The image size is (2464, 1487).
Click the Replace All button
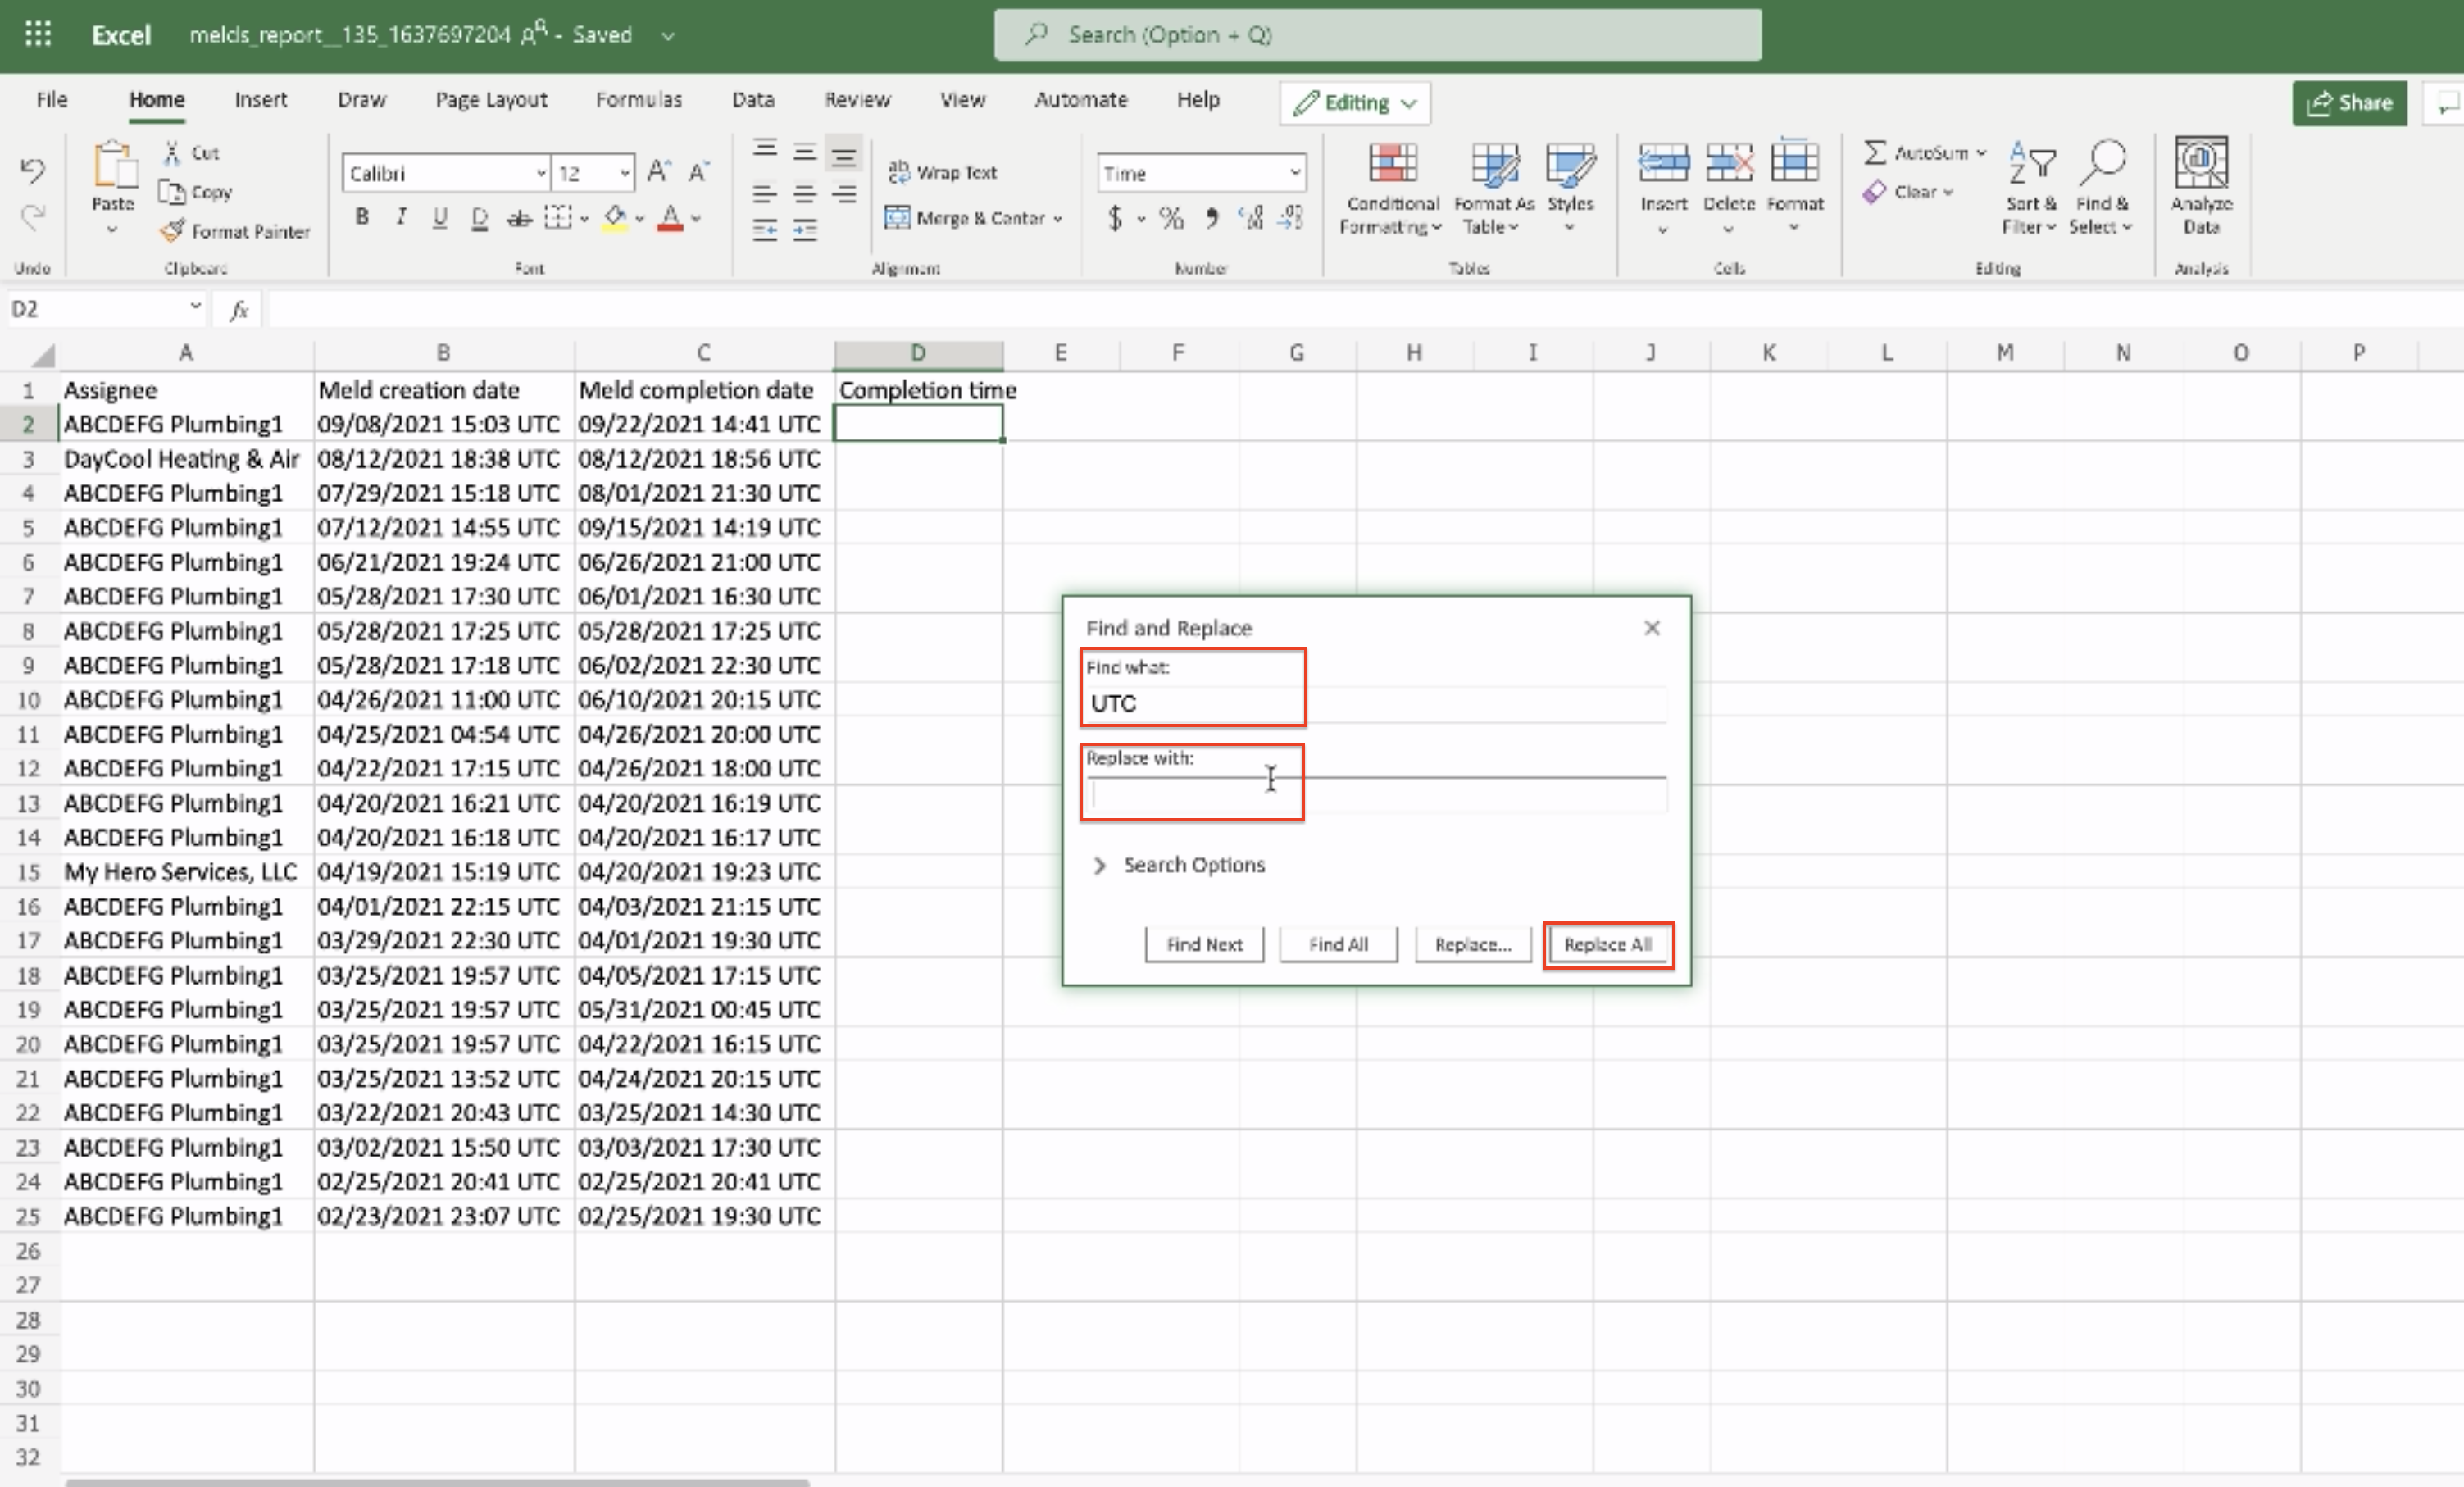tap(1606, 944)
